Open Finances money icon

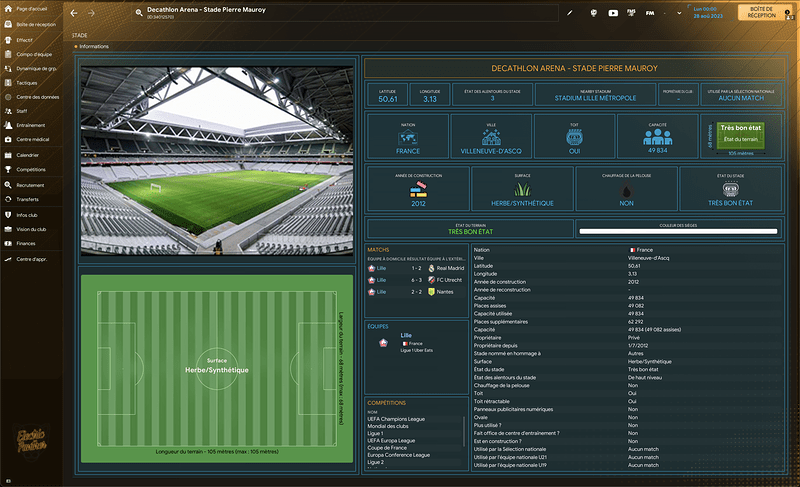click(x=8, y=244)
